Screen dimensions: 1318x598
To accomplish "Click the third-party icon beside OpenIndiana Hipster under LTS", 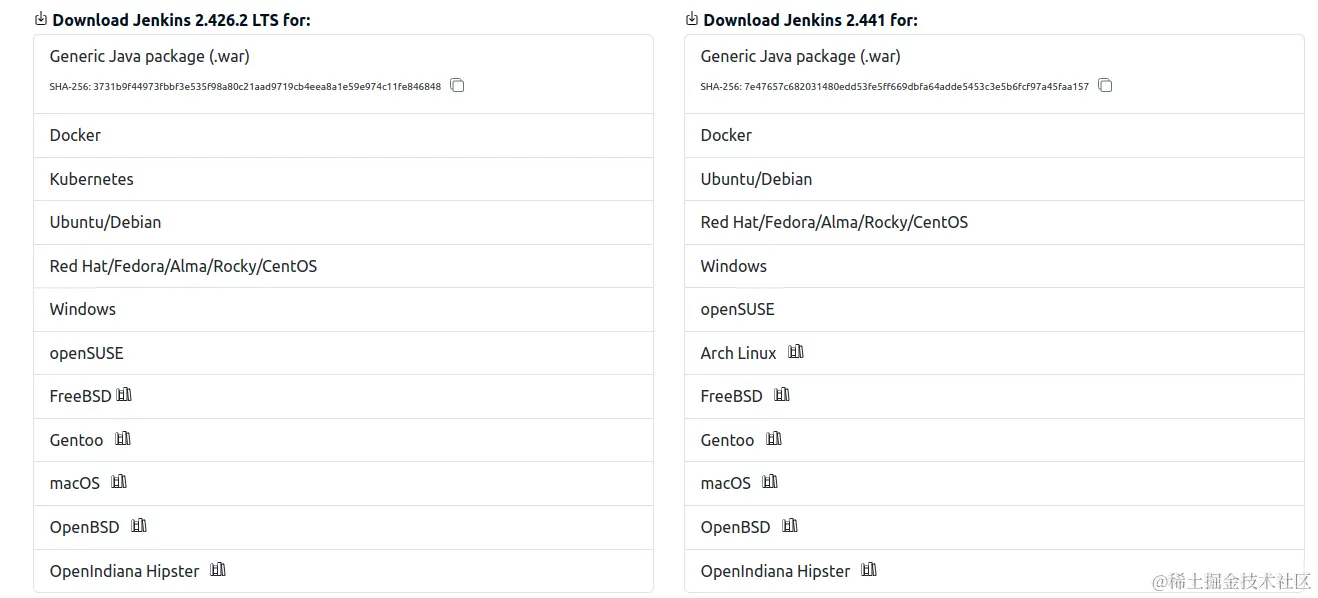I will pos(218,569).
